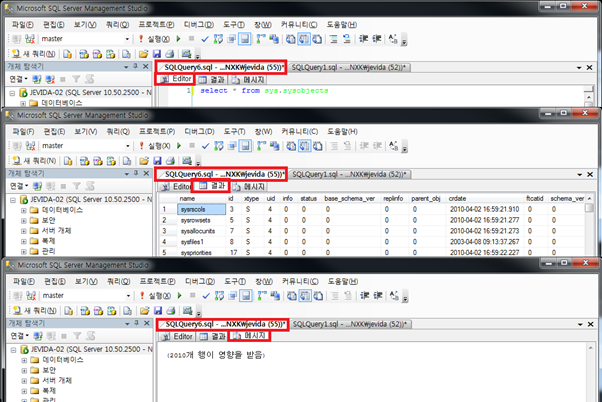This screenshot has height=402, width=602.
Task: Select the Editor tab in bottom window
Action: click(x=177, y=336)
